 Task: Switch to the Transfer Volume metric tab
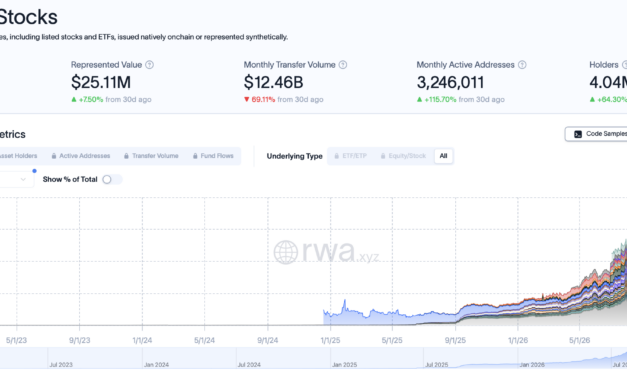coord(152,156)
